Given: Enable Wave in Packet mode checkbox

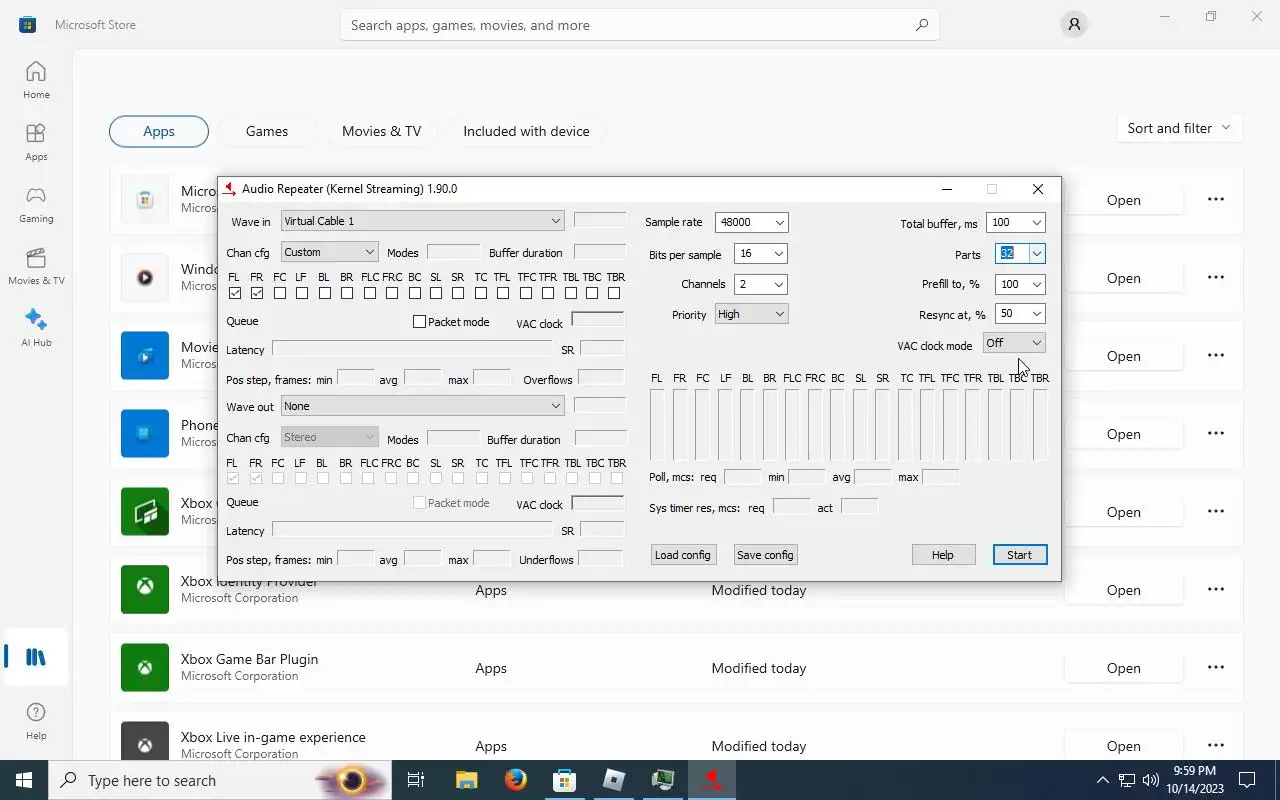Looking at the screenshot, I should click(451, 322).
